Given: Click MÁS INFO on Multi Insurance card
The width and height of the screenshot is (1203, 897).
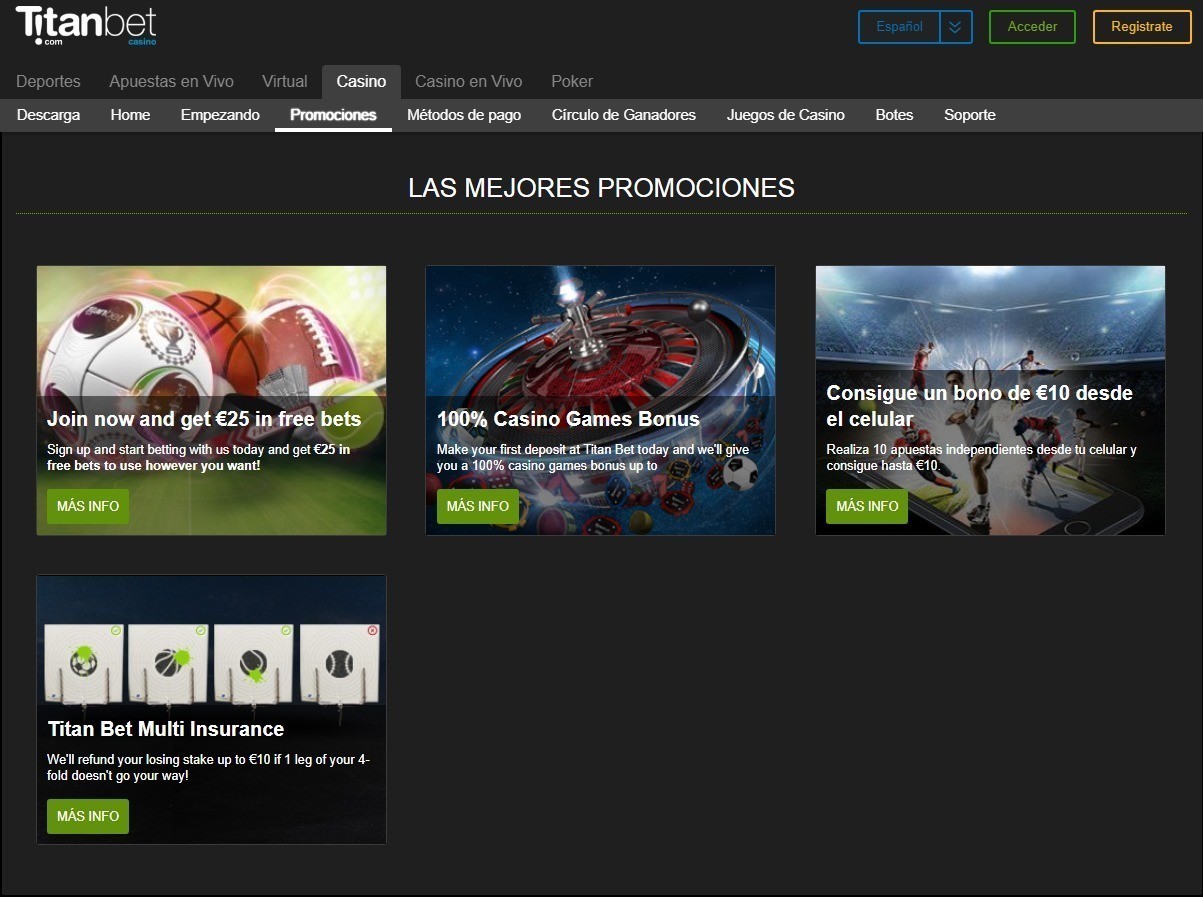Looking at the screenshot, I should (x=88, y=816).
